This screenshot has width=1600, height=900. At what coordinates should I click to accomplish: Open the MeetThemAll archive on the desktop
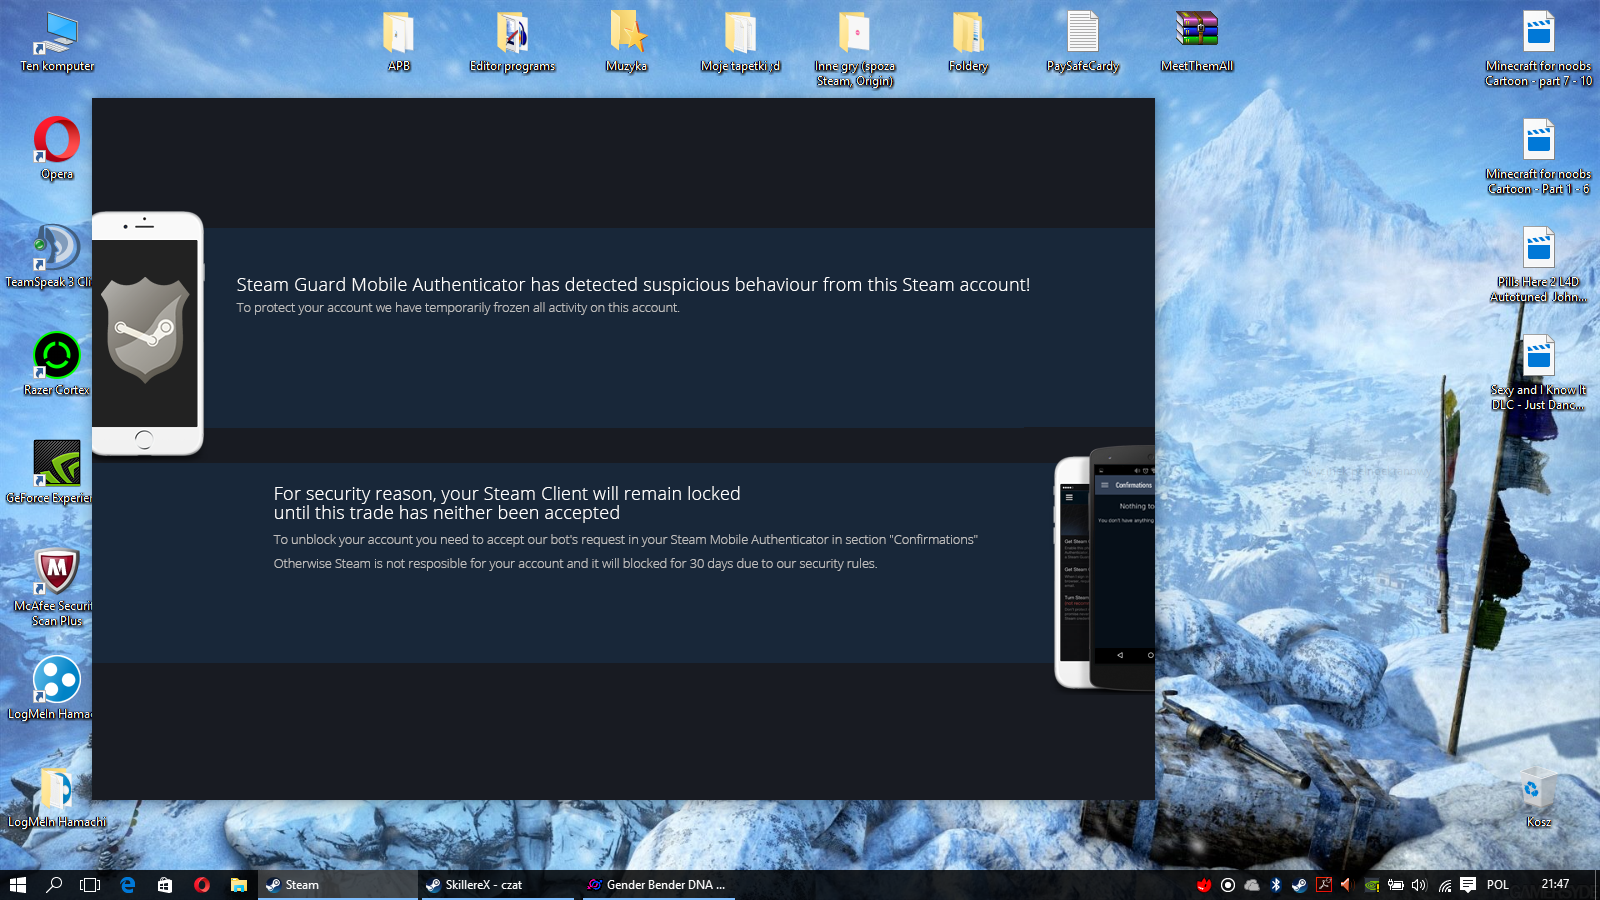[1196, 32]
